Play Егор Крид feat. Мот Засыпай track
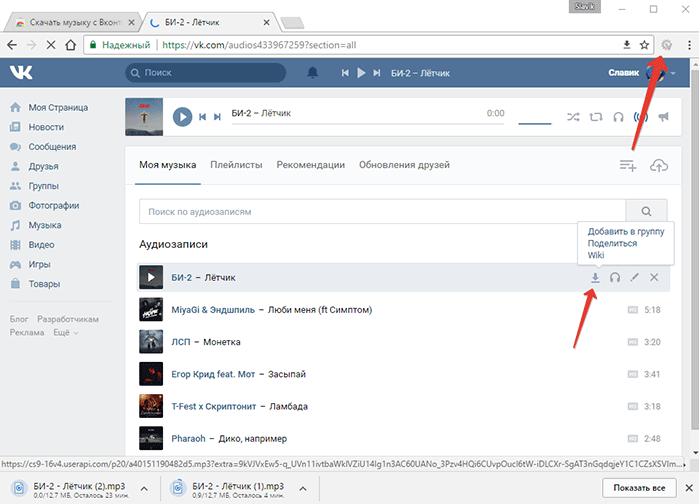 (151, 374)
